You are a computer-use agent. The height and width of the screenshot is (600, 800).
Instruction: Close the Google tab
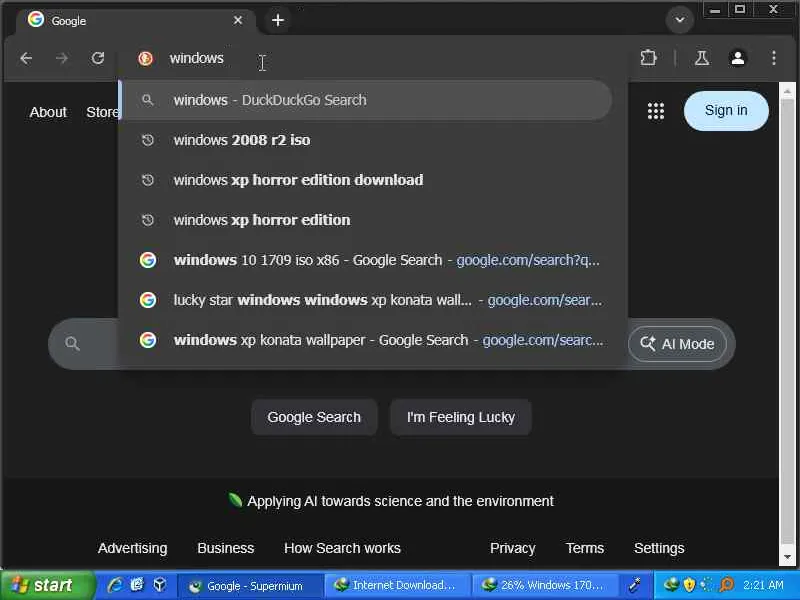(238, 20)
